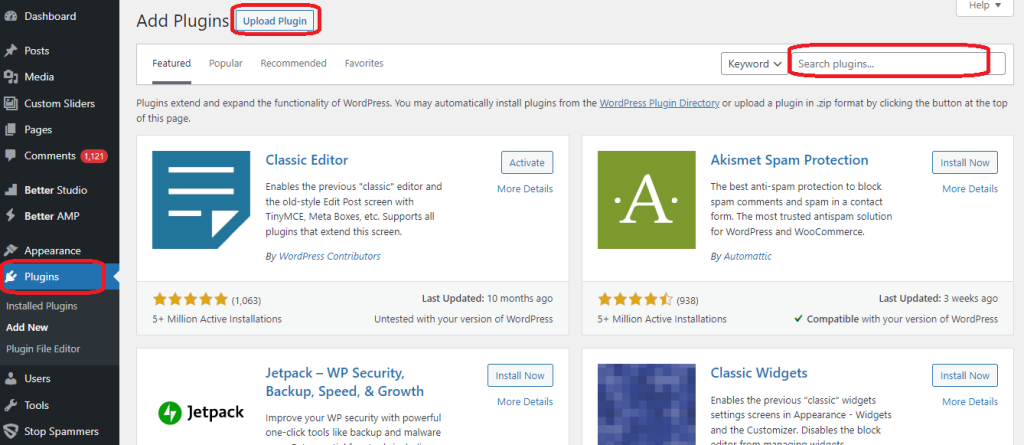1024x445 pixels.
Task: Click the Pages icon in sidebar
Action: (x=10, y=129)
